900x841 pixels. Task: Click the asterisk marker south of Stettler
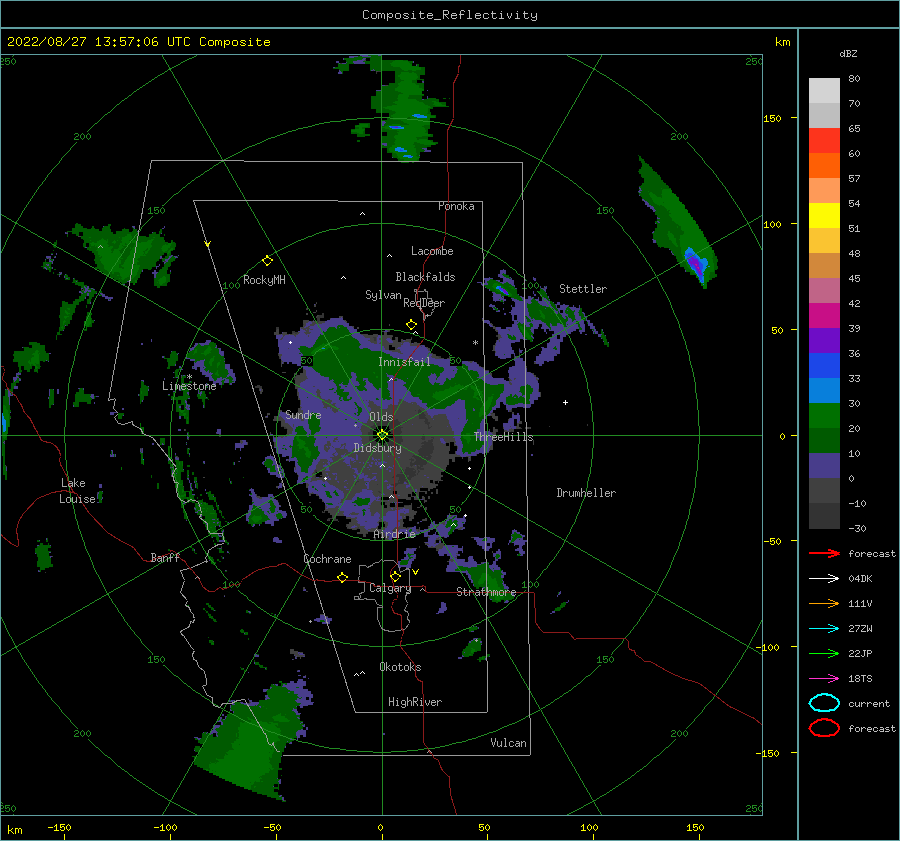point(475,343)
